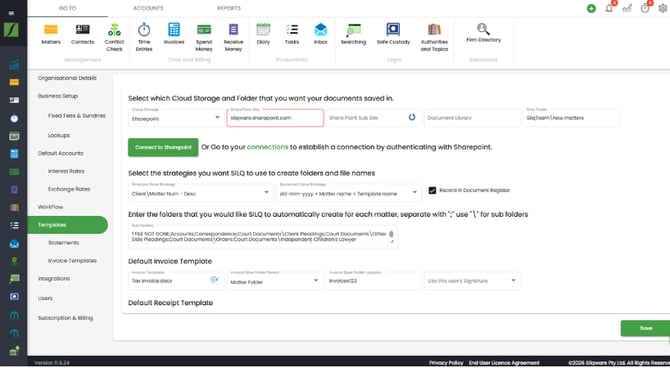
Task: Open Searching from the ribbon
Action: point(353,34)
